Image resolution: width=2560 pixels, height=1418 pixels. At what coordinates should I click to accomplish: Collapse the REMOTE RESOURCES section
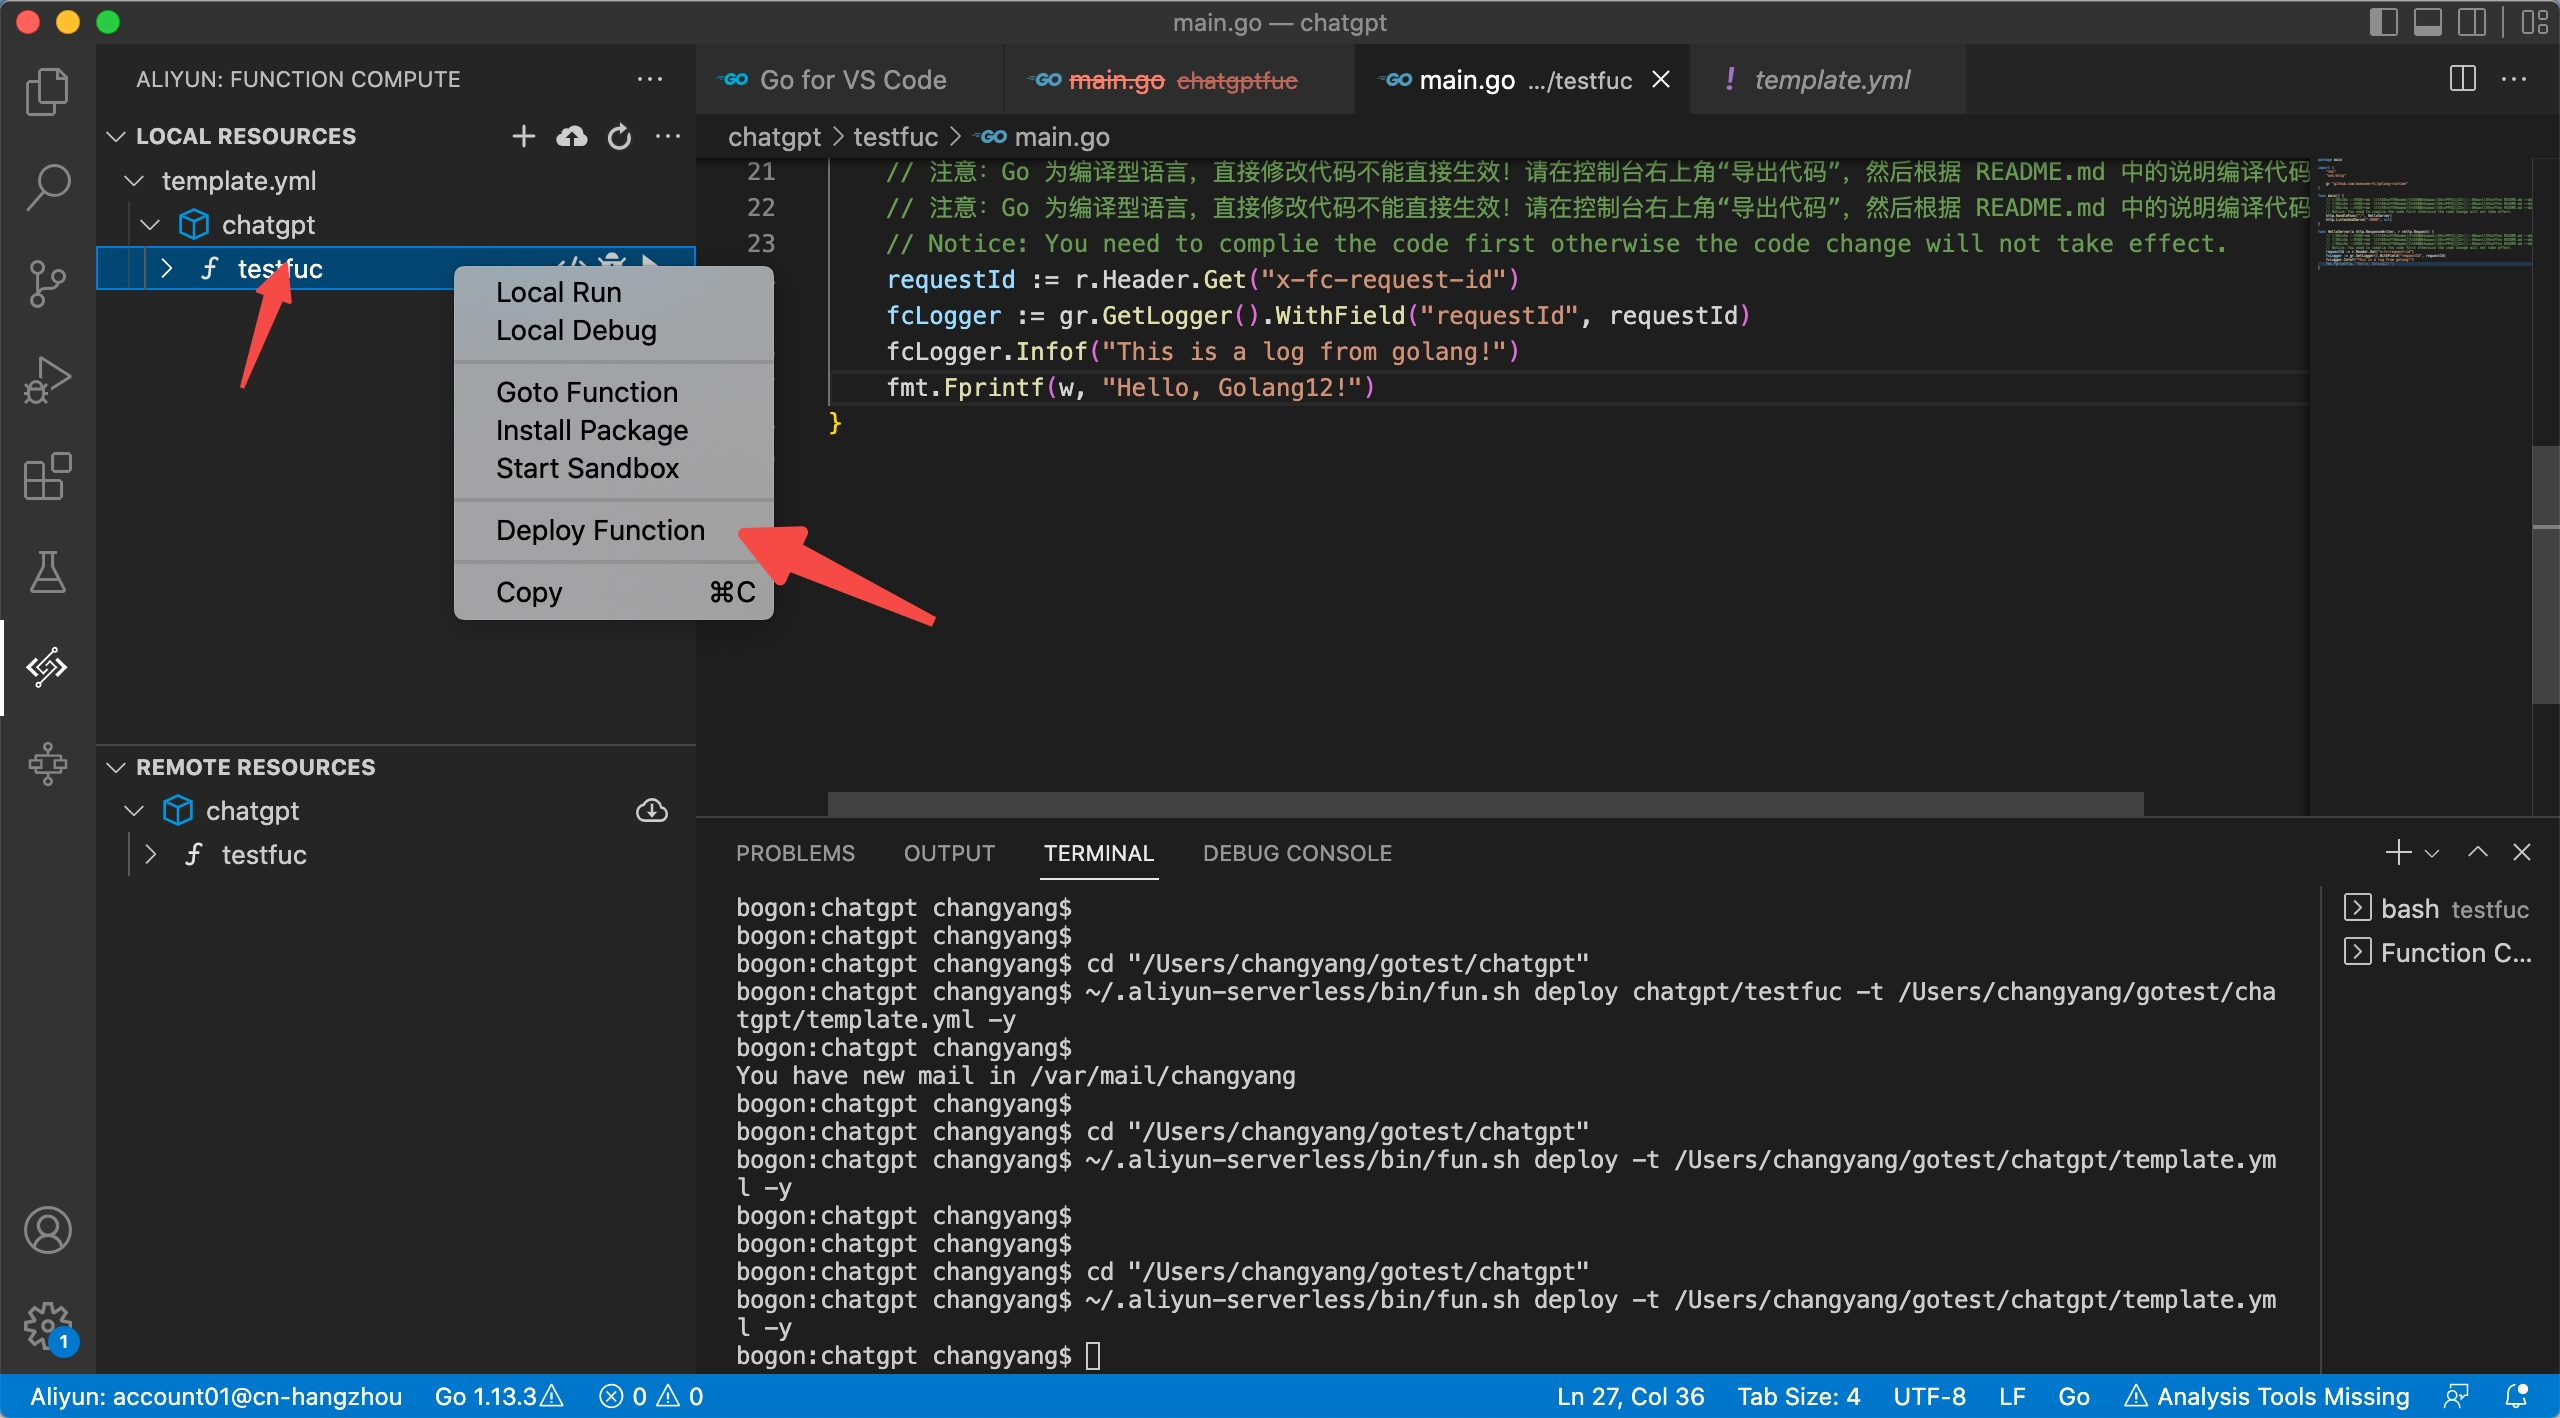116,767
